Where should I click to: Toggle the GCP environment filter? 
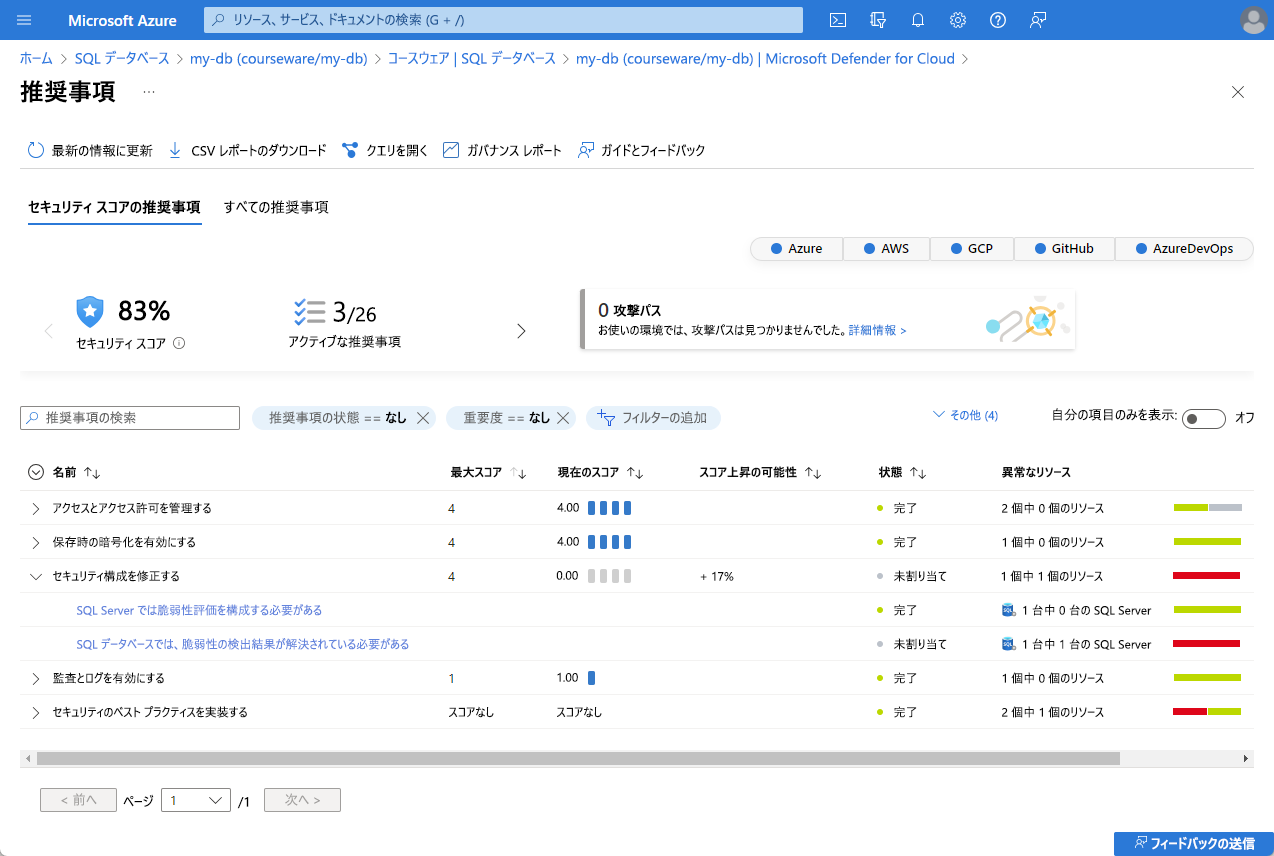click(971, 249)
